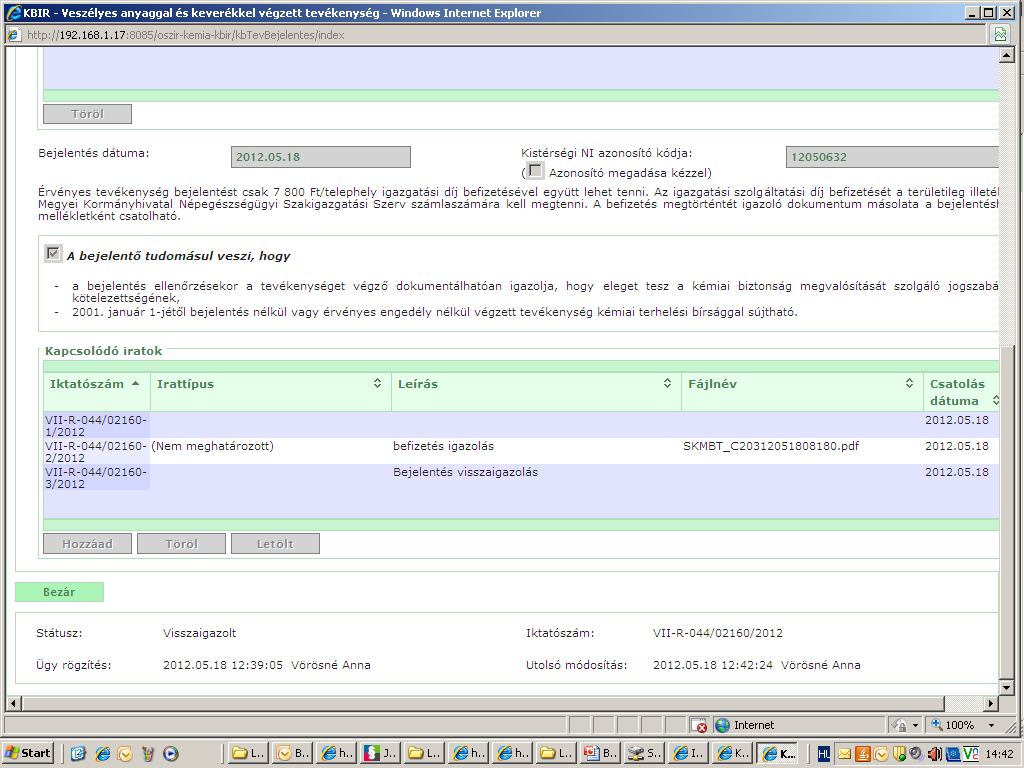
Task: Select row VII-R-044/02160-1/2012
Action: pyautogui.click(x=521, y=425)
